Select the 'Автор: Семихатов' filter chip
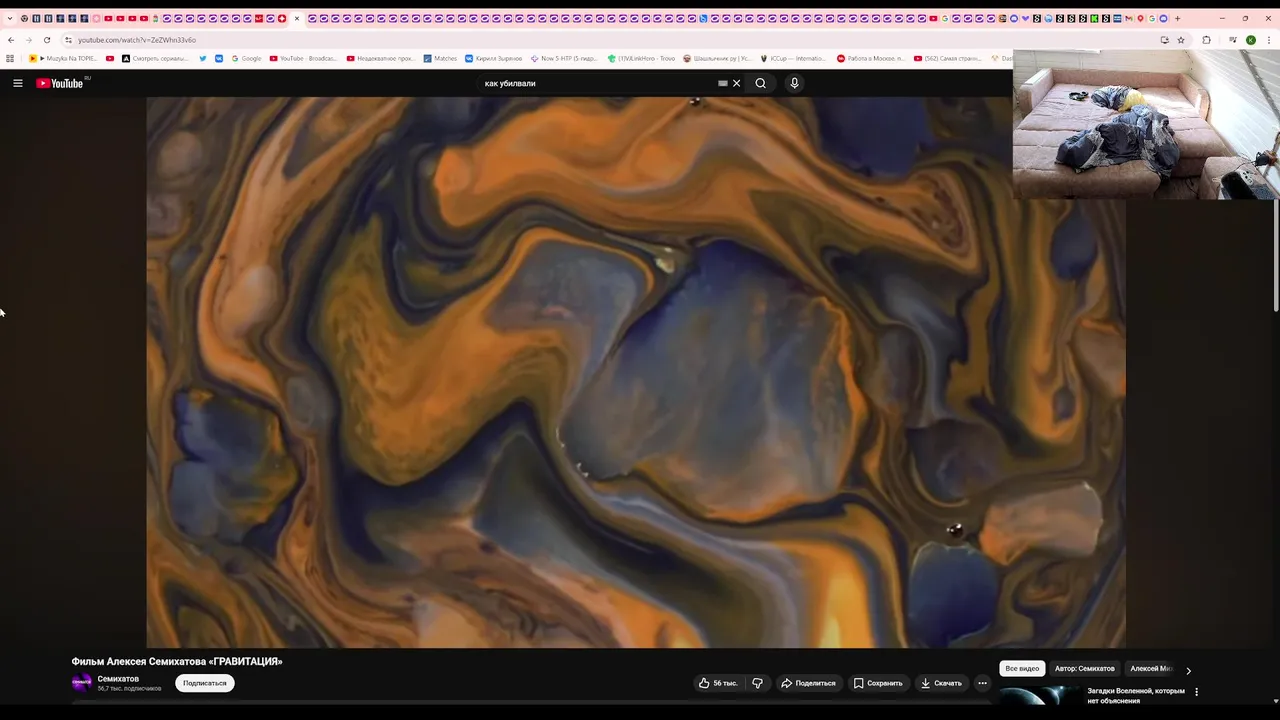1280x720 pixels. [1084, 668]
